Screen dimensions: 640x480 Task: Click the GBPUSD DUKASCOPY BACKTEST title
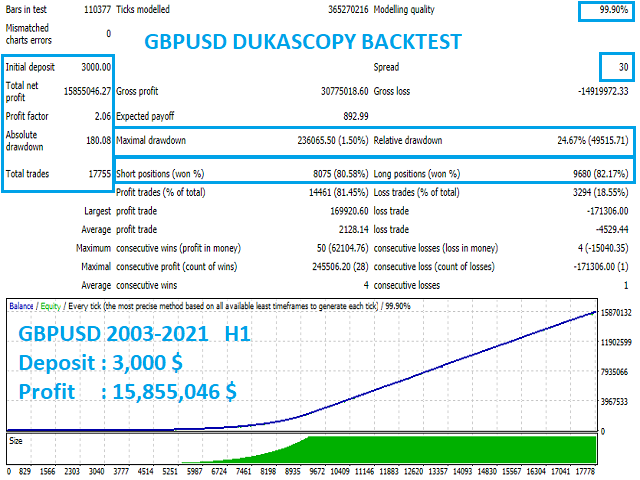[x=302, y=42]
